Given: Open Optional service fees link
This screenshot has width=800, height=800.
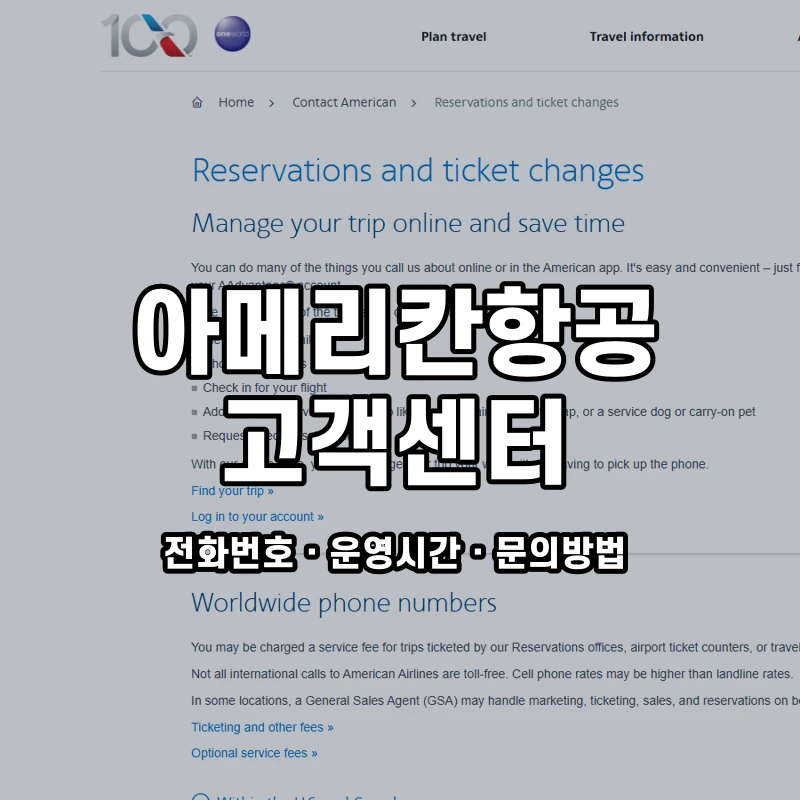Looking at the screenshot, I should (x=254, y=753).
